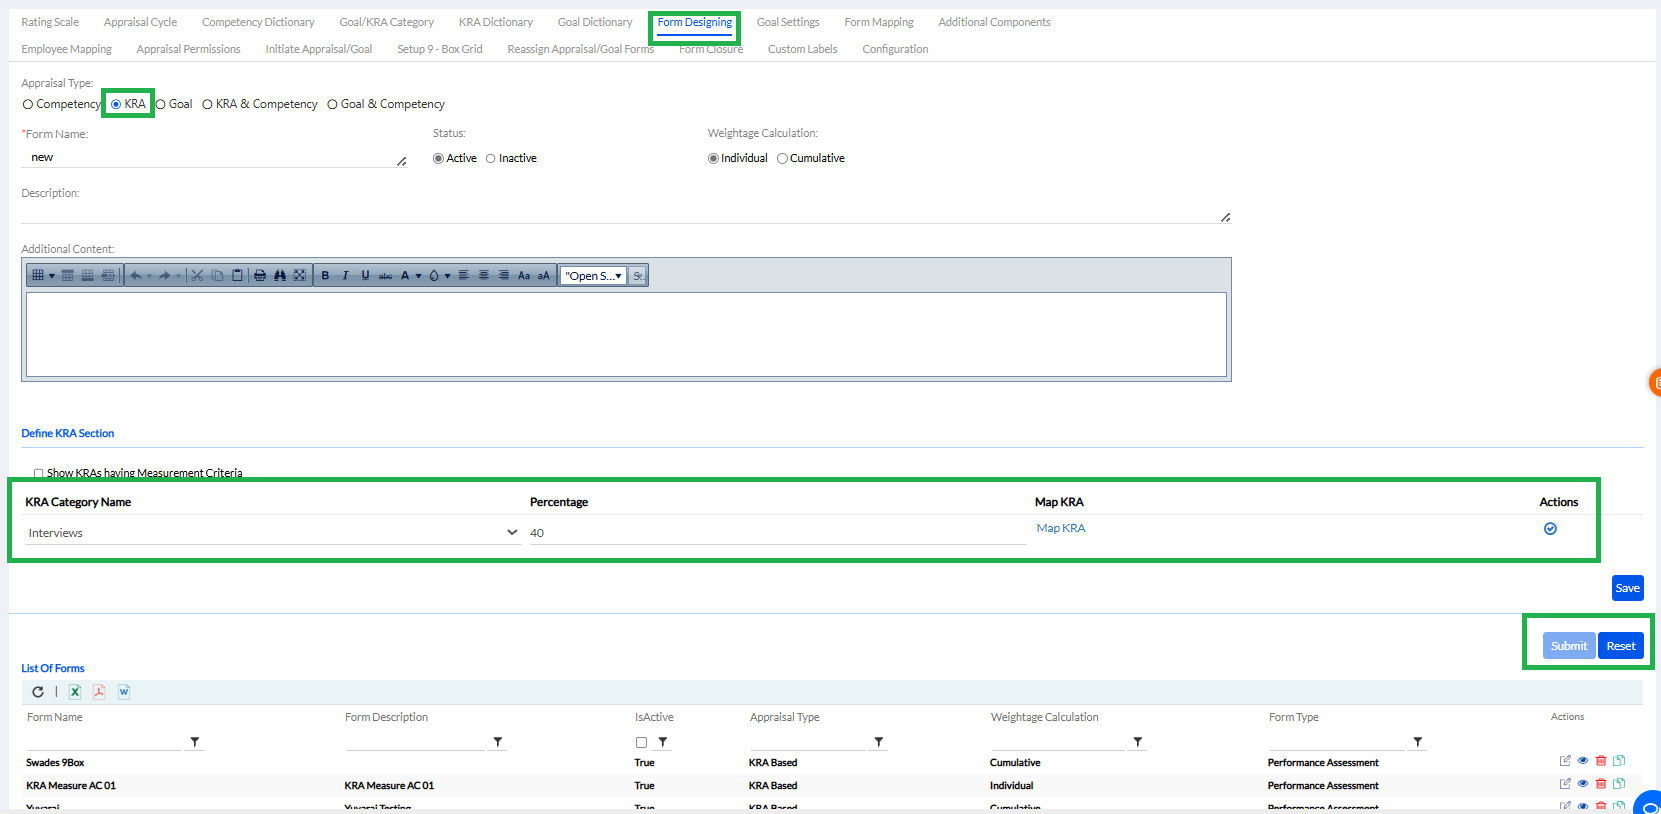Export forms list as PDF
1661x814 pixels.
point(99,692)
